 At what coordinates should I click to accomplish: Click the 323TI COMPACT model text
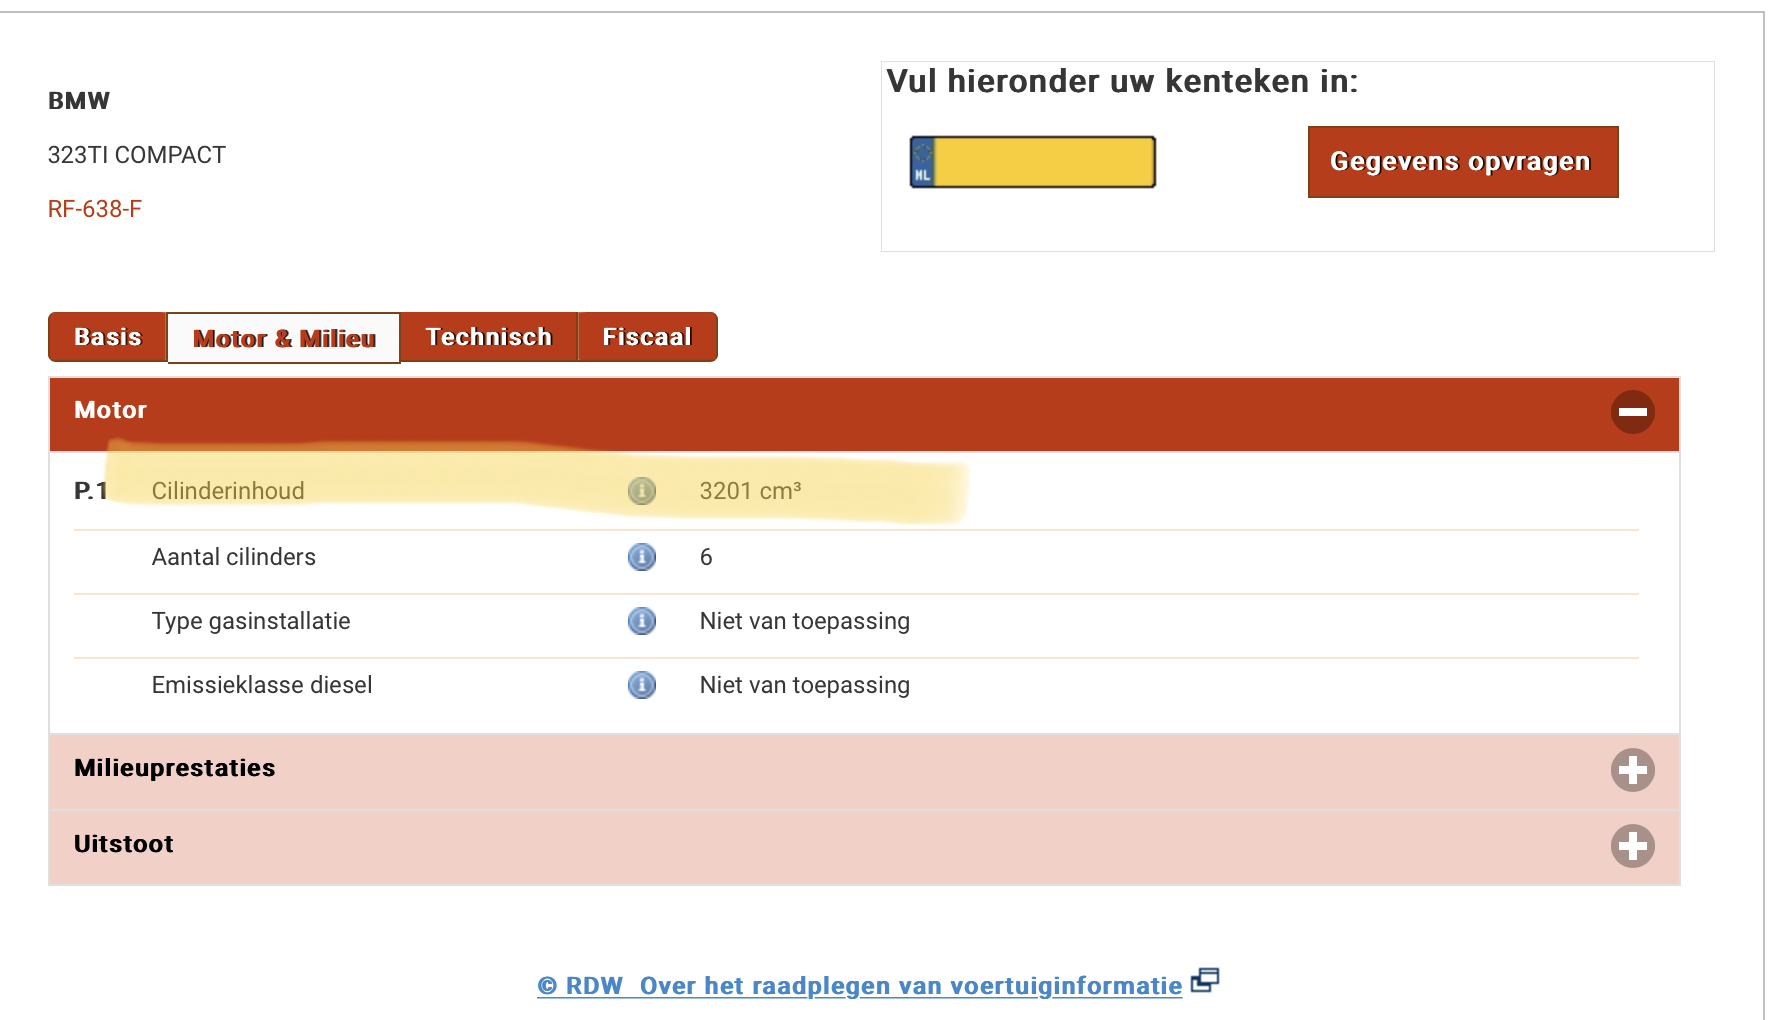[x=137, y=155]
